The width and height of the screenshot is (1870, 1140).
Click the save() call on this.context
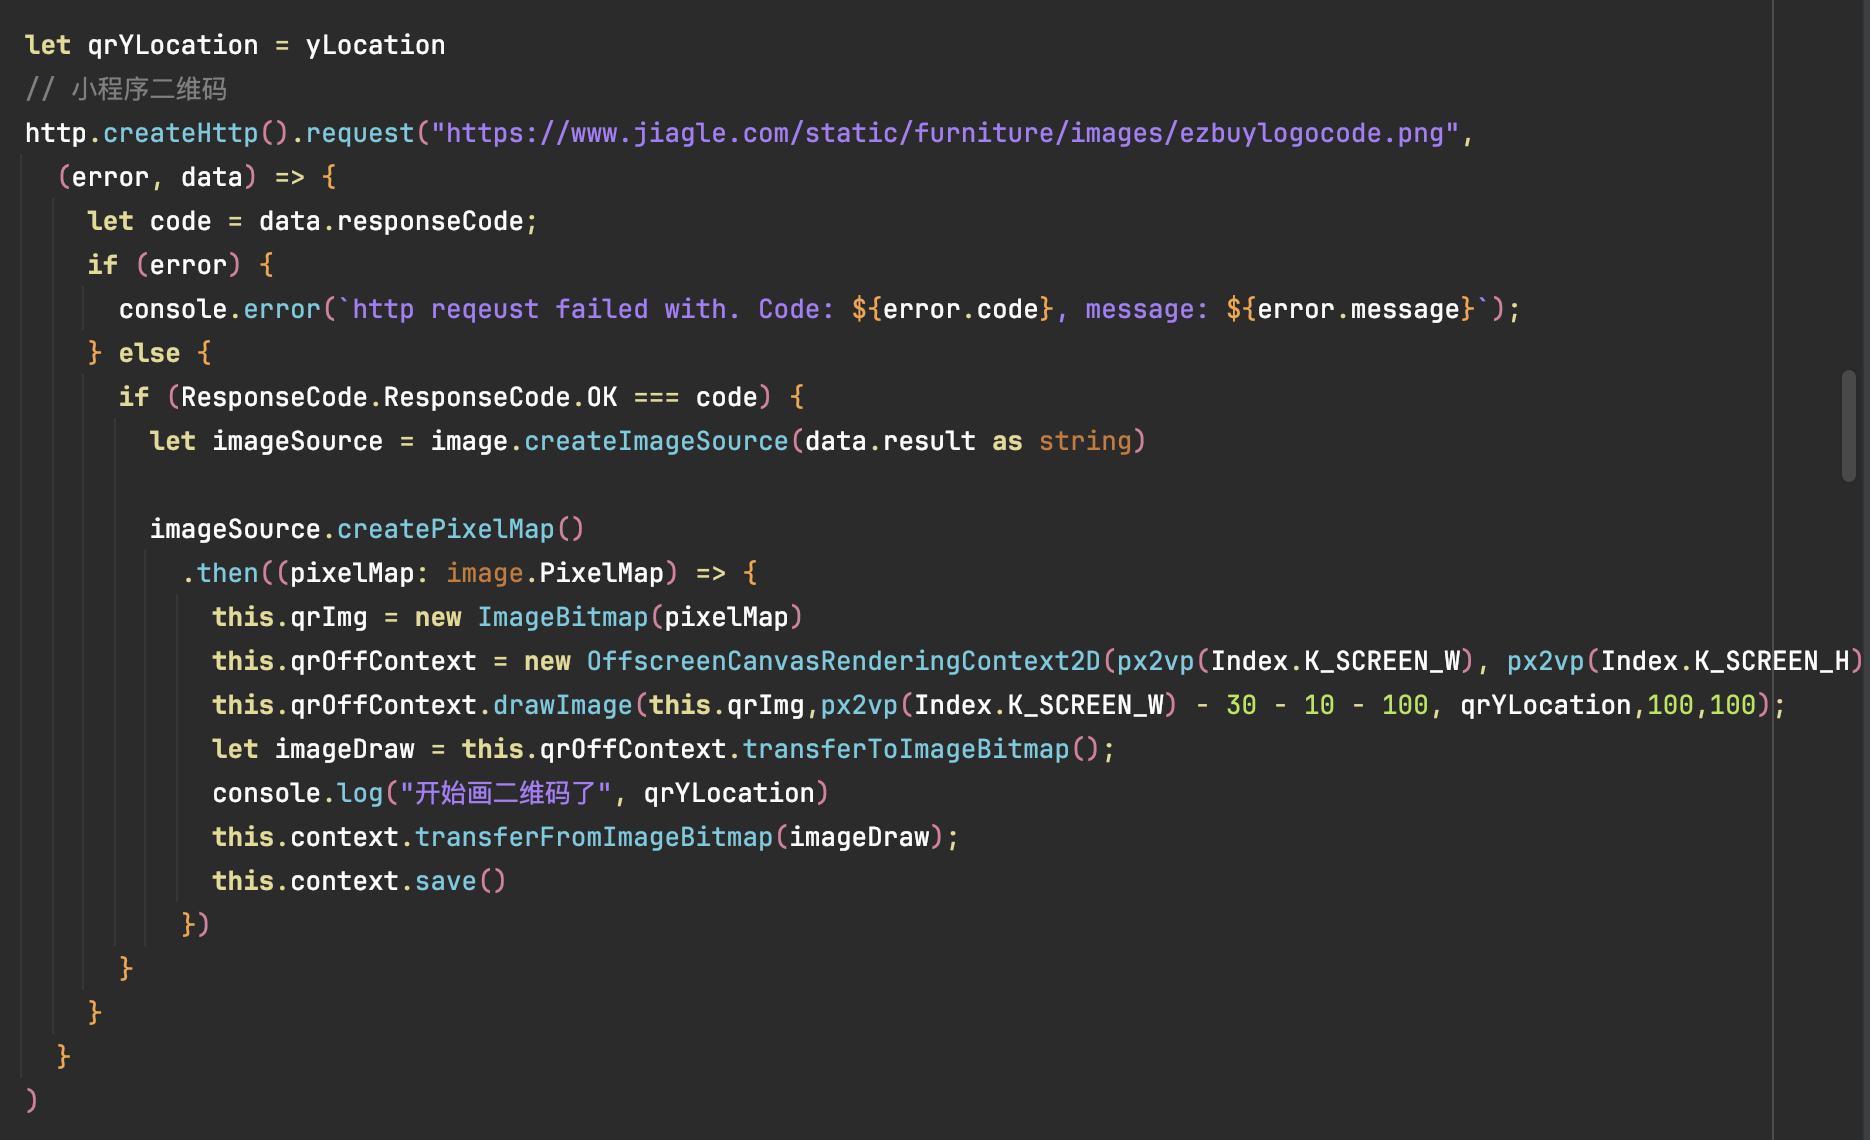[x=445, y=881]
